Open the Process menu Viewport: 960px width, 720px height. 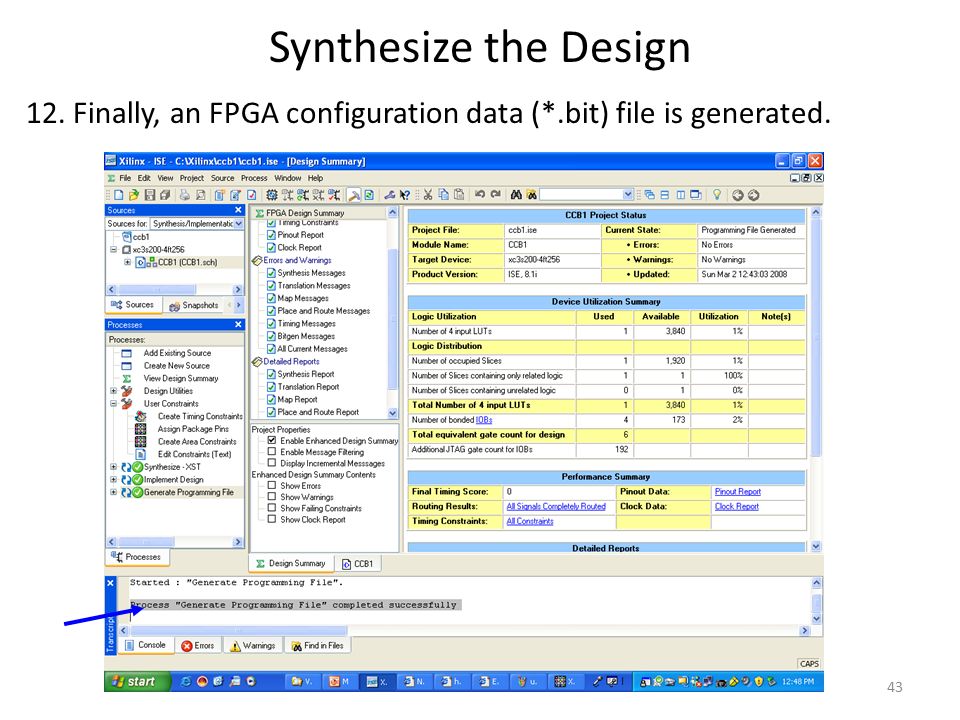pyautogui.click(x=254, y=178)
